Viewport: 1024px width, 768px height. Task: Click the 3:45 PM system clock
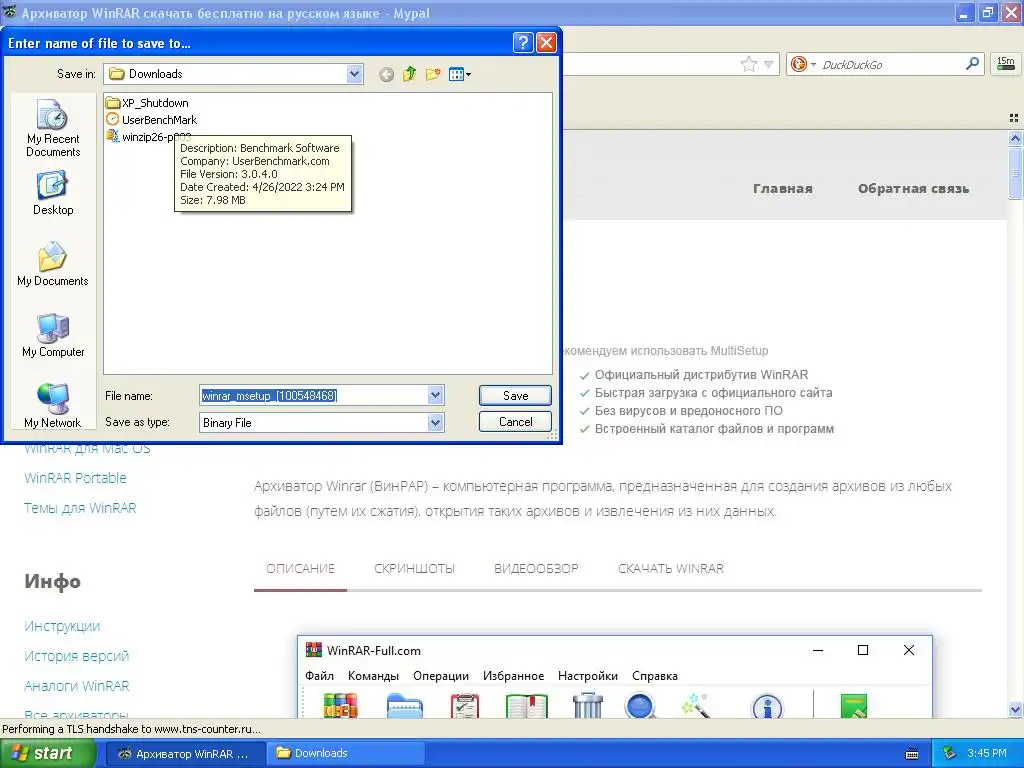coord(987,754)
